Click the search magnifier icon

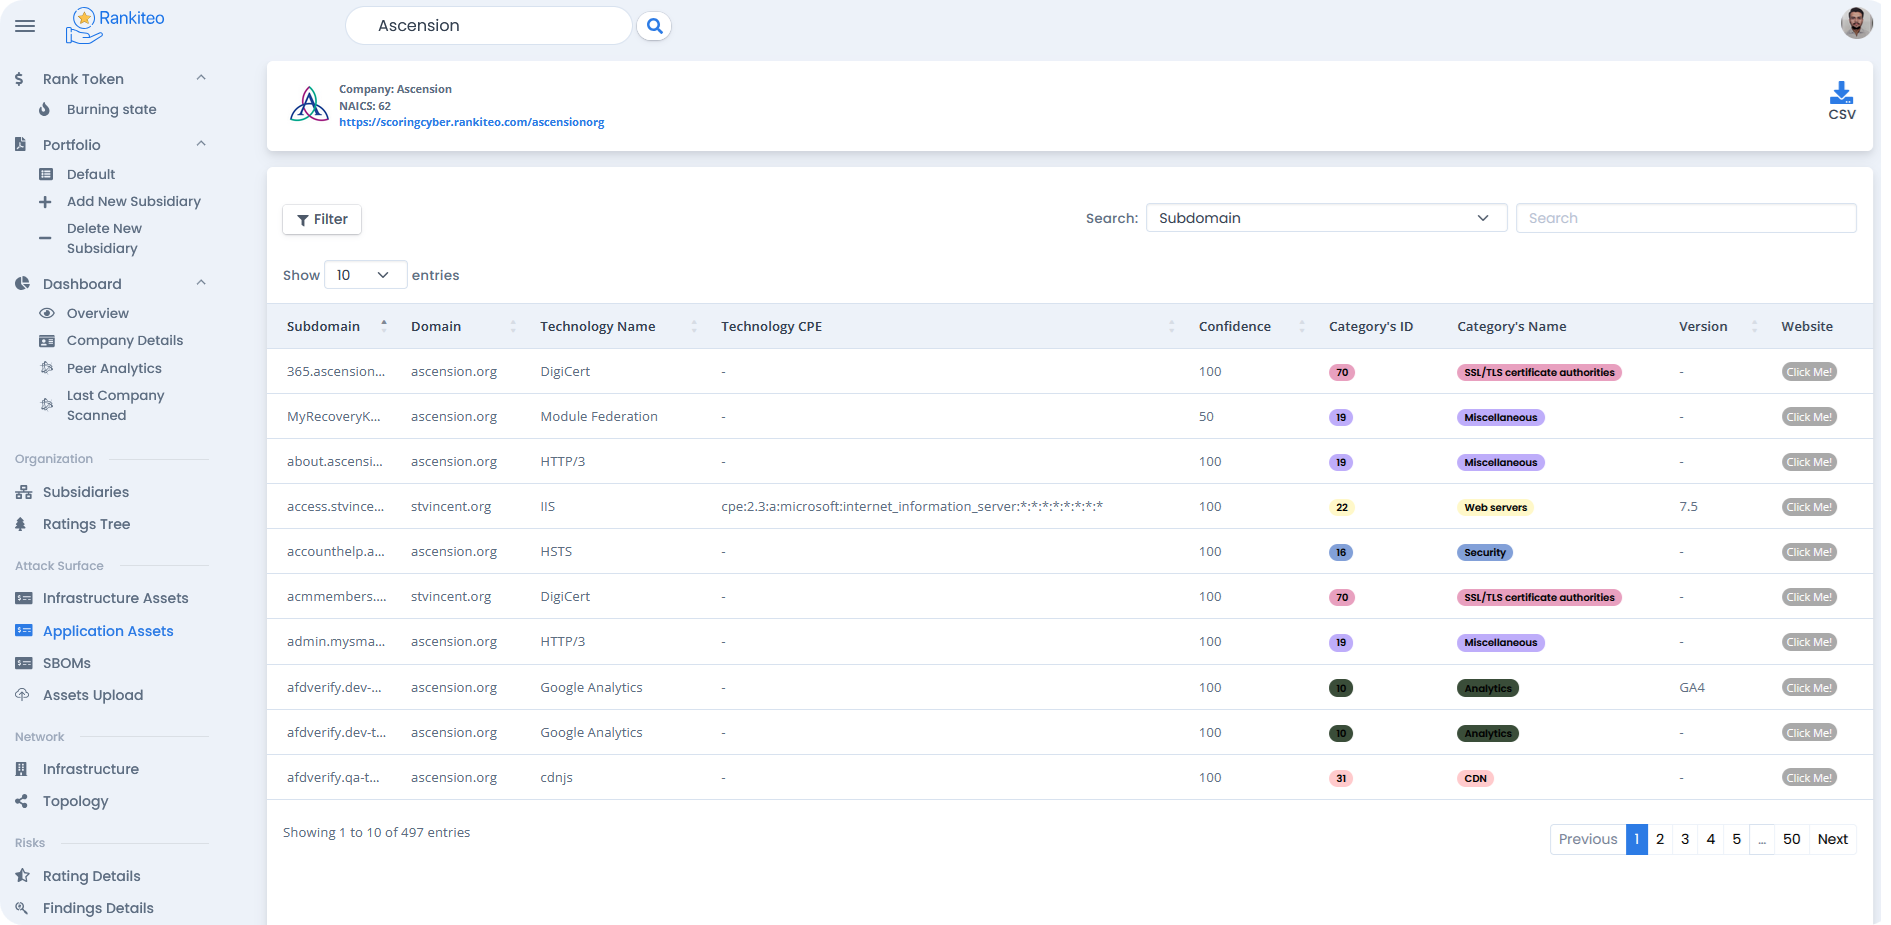(654, 26)
